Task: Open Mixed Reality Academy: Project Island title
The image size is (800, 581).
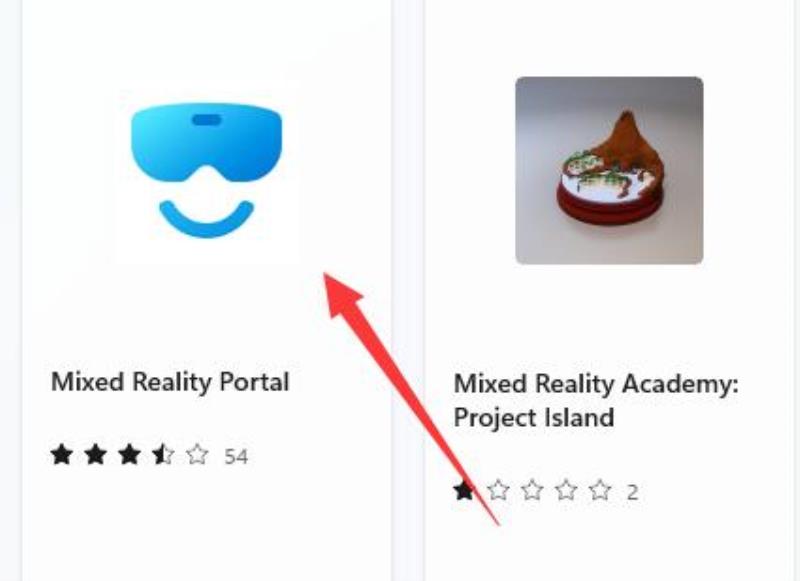Action: coord(596,400)
